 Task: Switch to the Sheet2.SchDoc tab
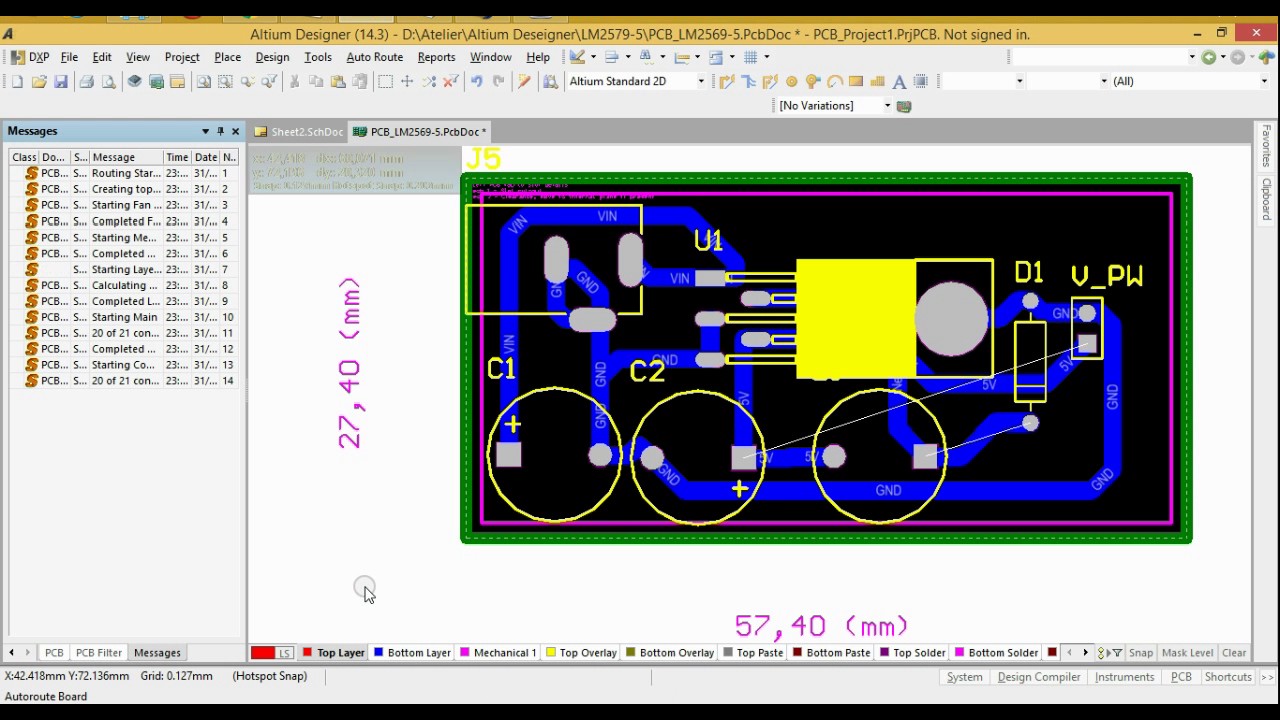tap(299, 131)
